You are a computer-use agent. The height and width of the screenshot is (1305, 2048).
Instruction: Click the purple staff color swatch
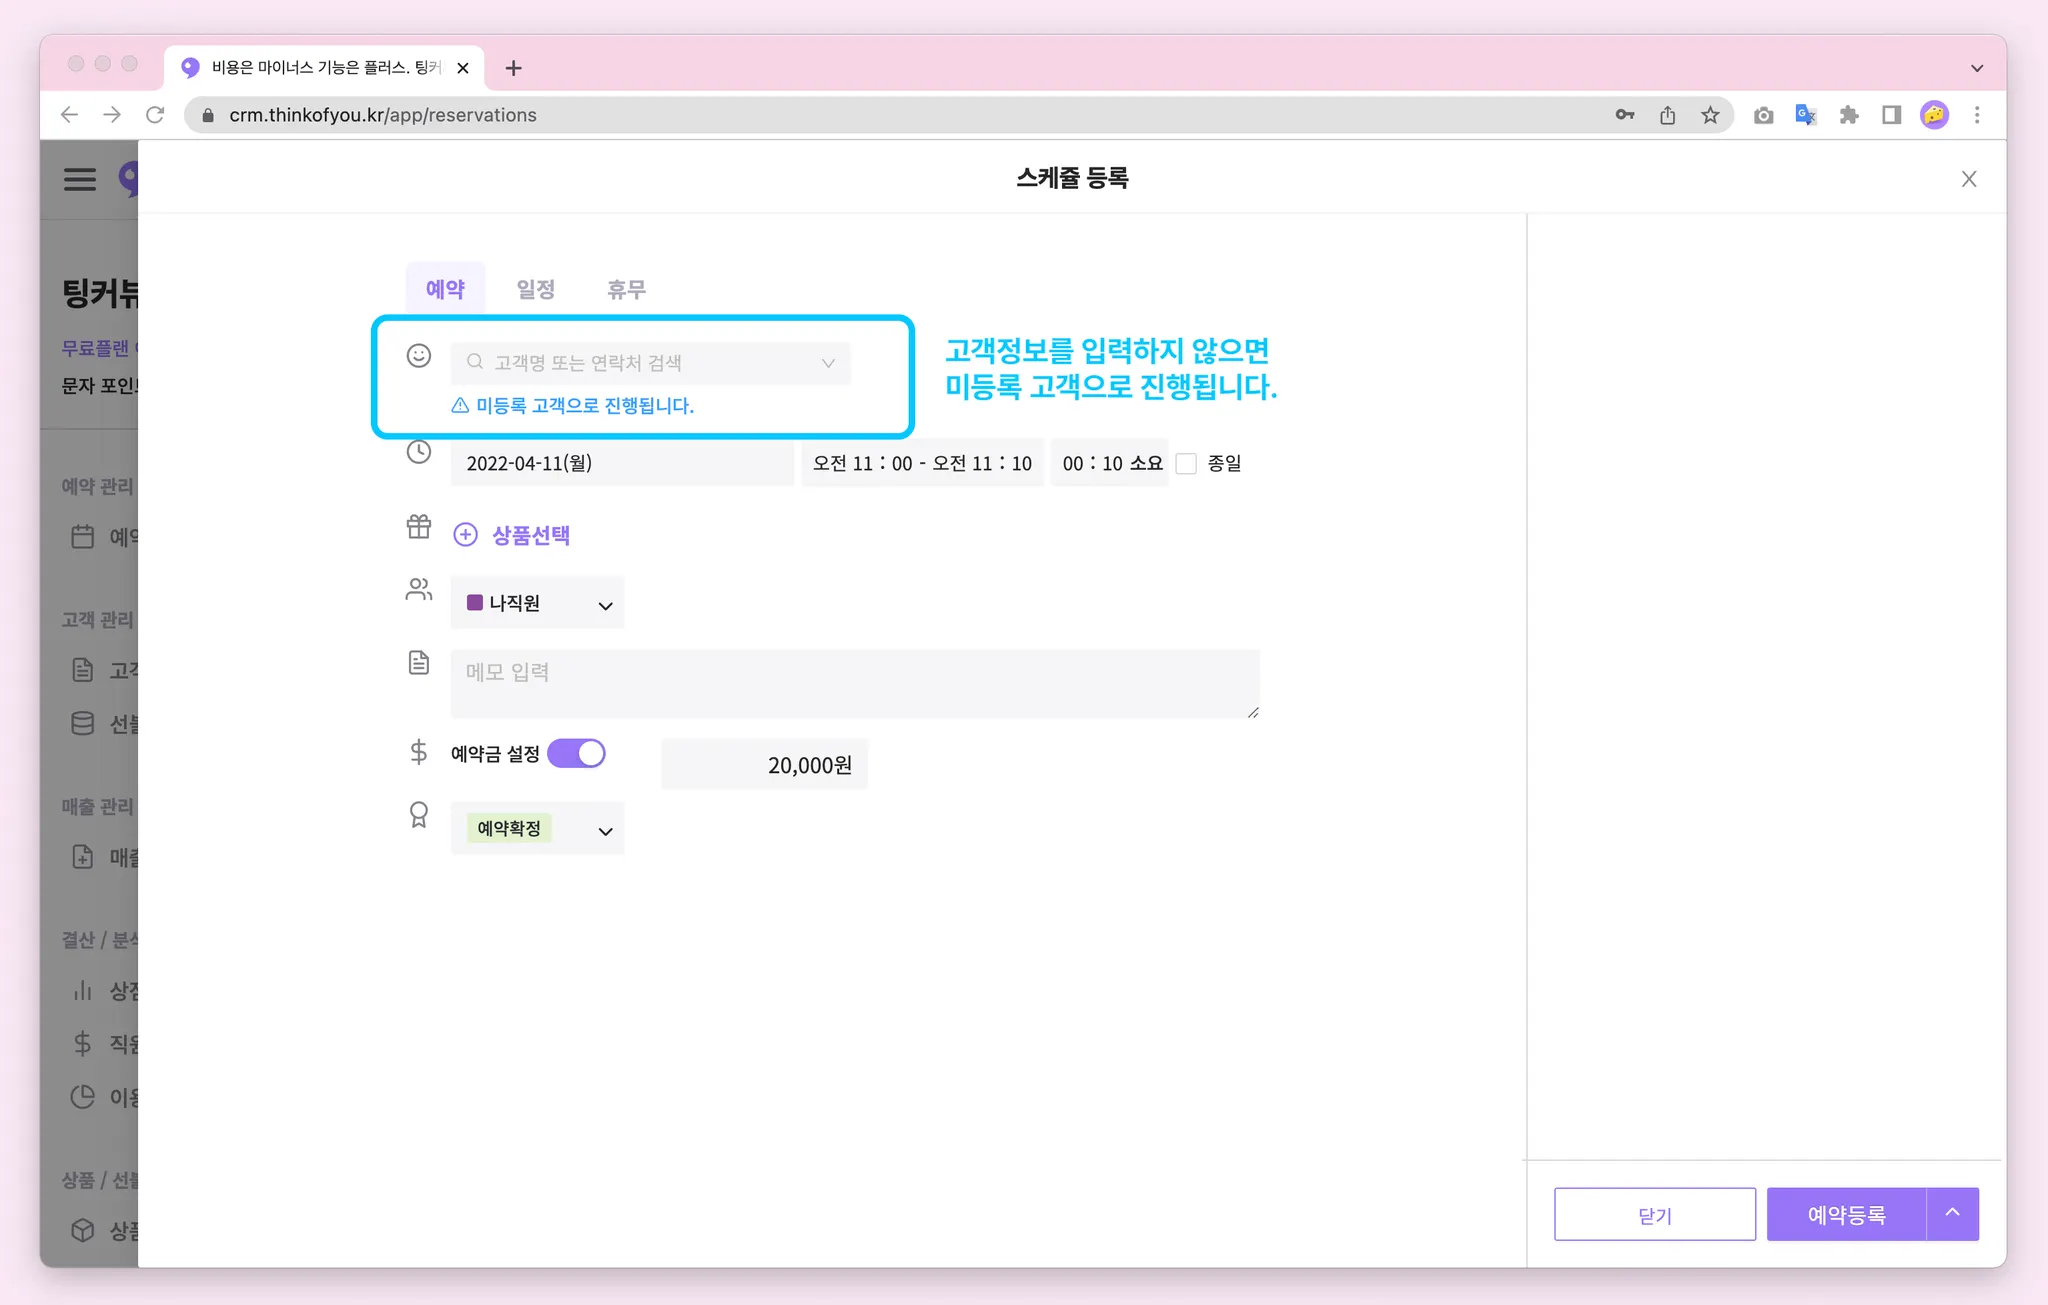tap(475, 603)
